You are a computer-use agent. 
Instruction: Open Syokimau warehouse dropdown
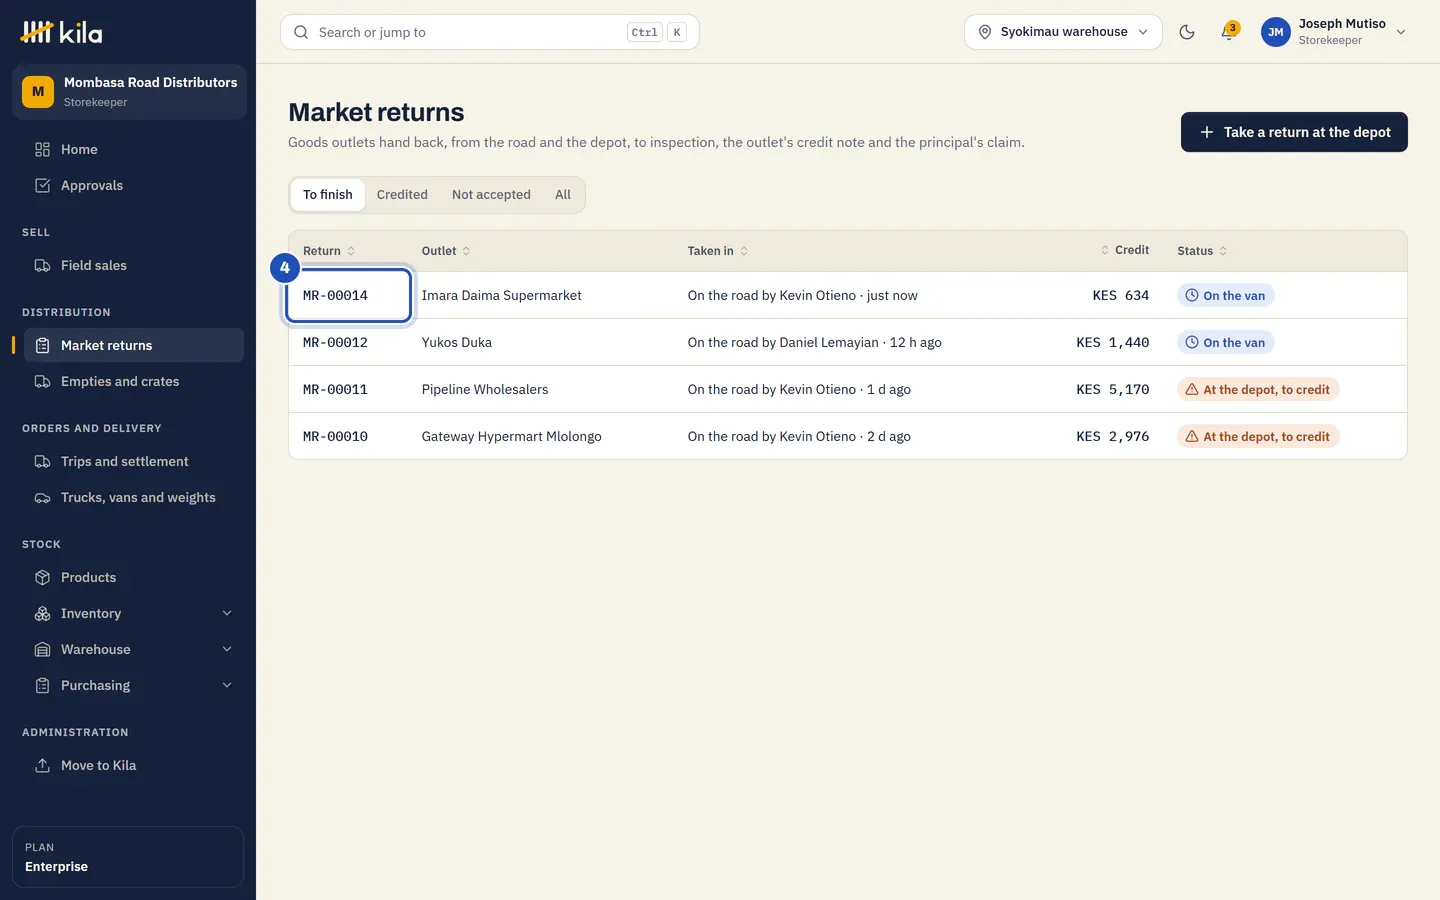click(1063, 32)
